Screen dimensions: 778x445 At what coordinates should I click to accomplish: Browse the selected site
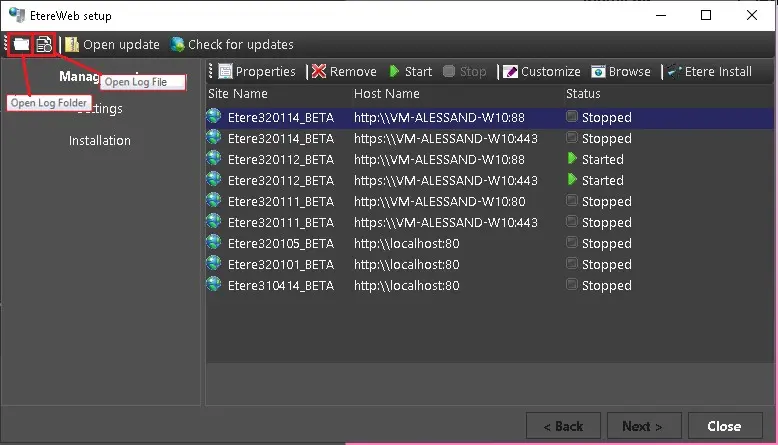coord(621,71)
